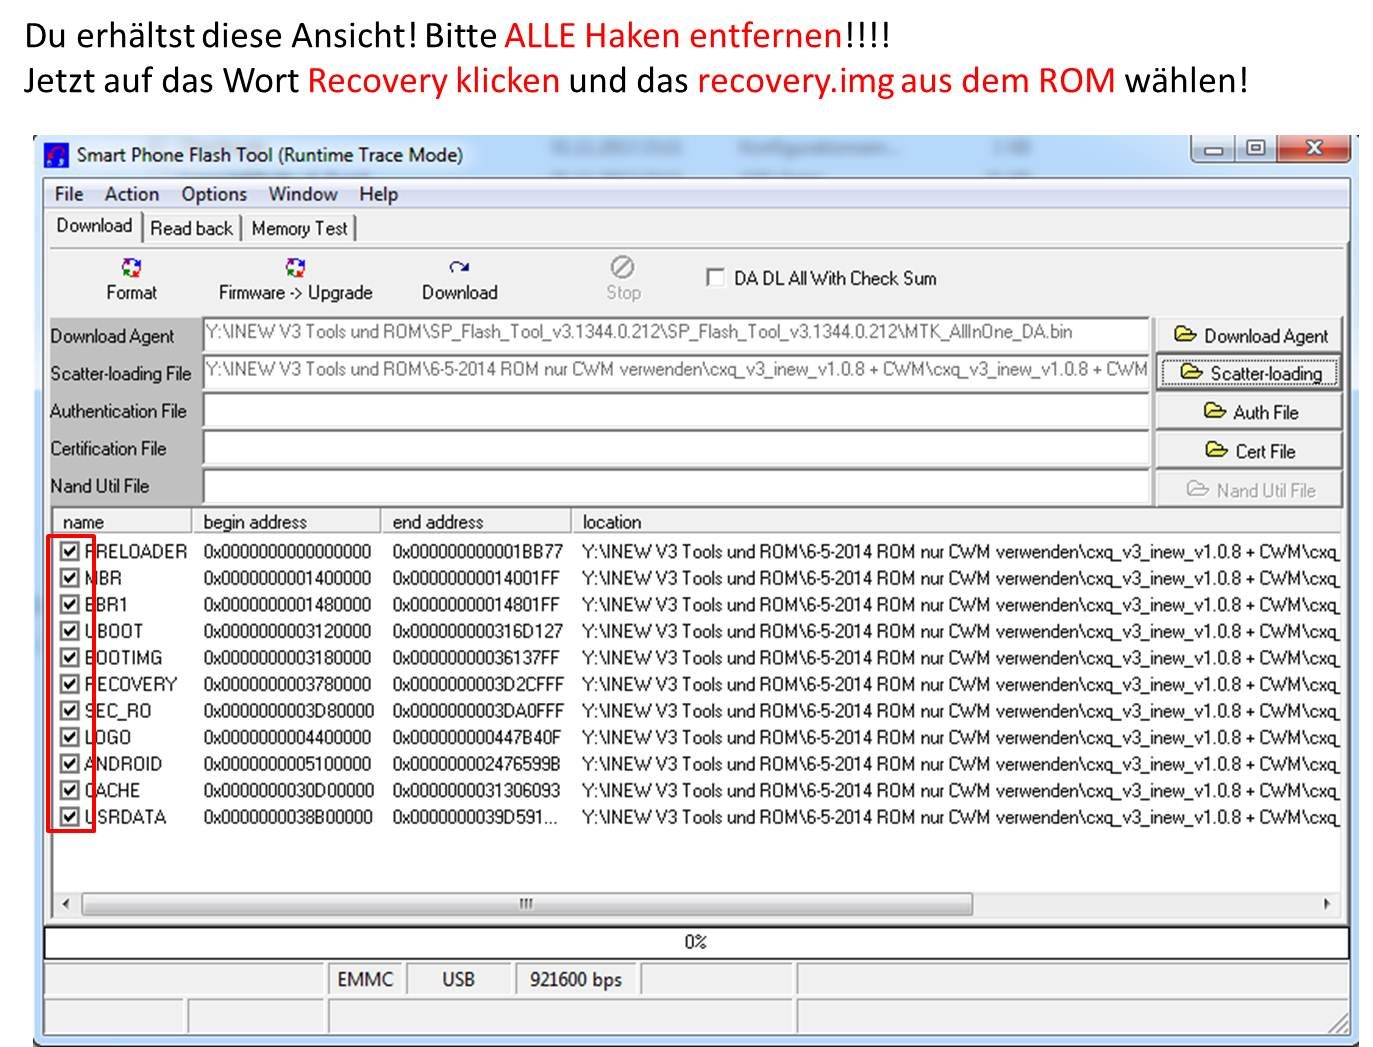
Task: Open the Help menu
Action: click(x=379, y=194)
